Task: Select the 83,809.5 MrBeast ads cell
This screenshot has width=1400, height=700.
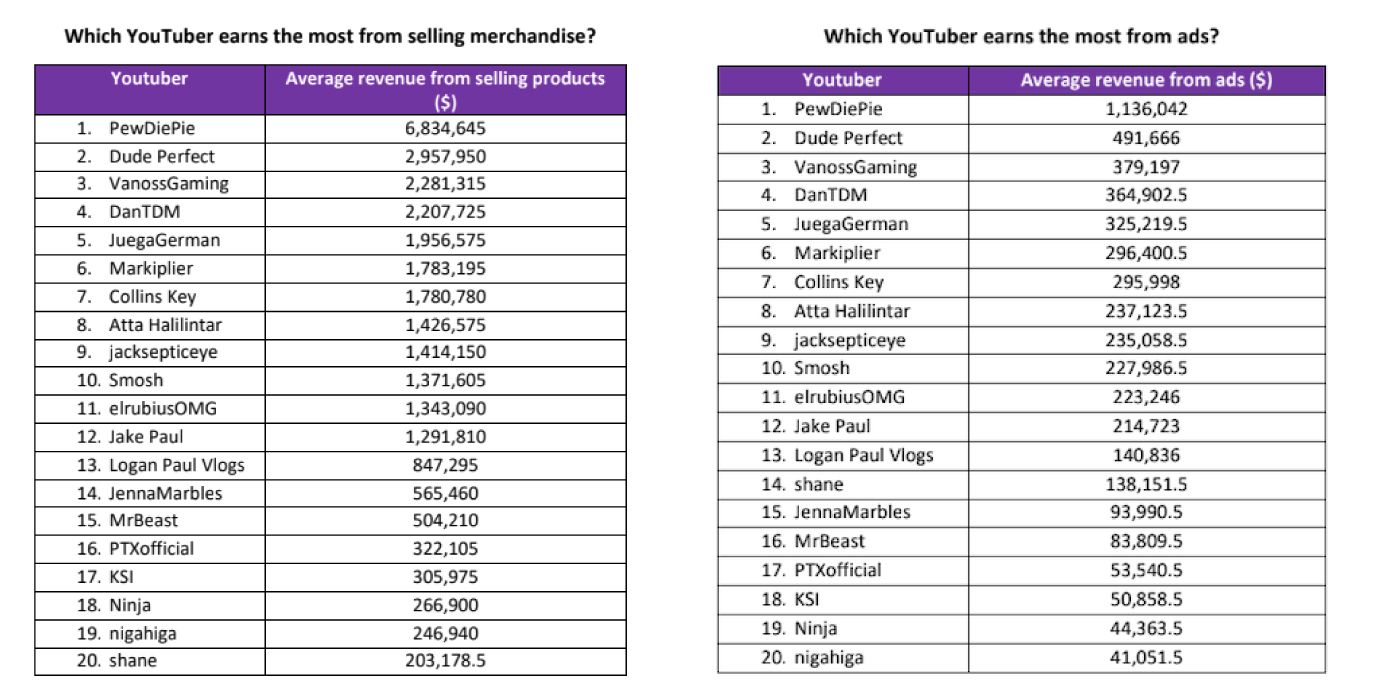Action: point(1146,541)
